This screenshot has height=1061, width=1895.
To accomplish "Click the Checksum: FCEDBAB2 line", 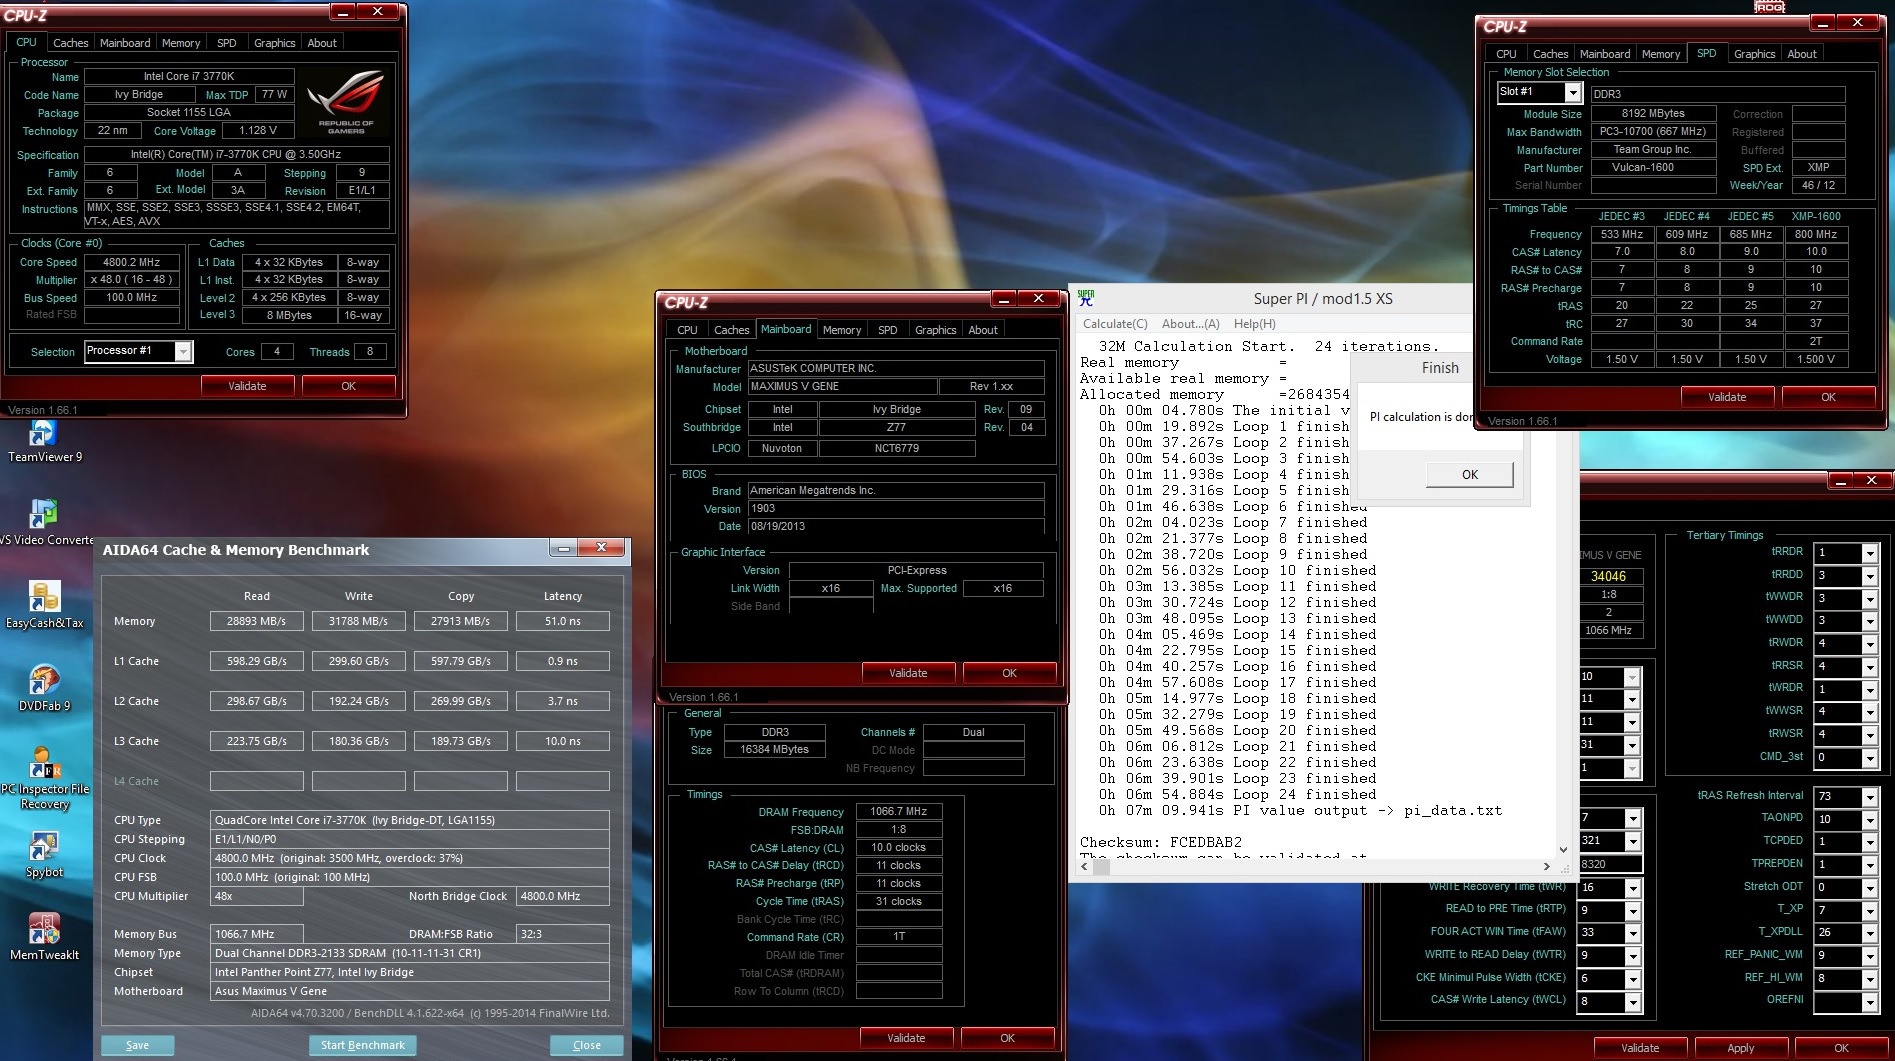I will (x=1161, y=842).
